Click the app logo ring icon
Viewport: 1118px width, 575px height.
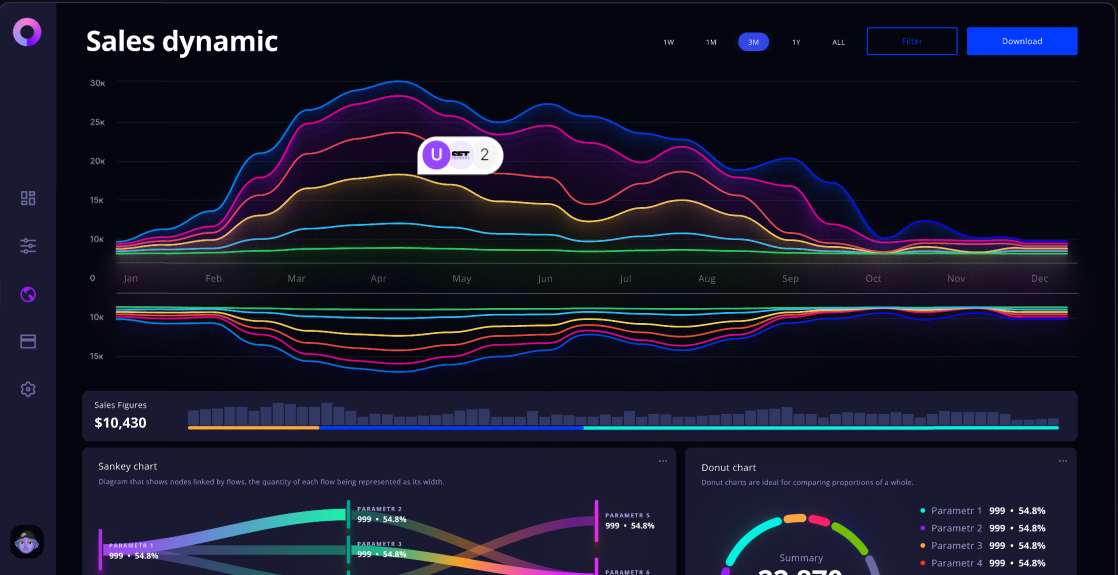click(x=27, y=32)
